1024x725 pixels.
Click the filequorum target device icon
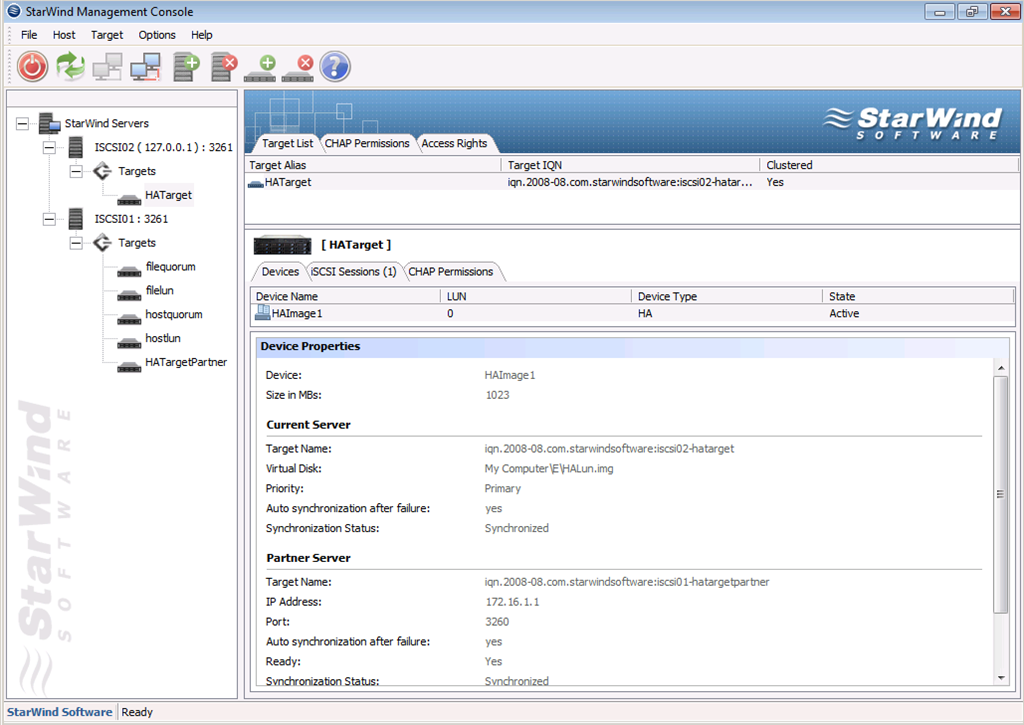pyautogui.click(x=129, y=270)
